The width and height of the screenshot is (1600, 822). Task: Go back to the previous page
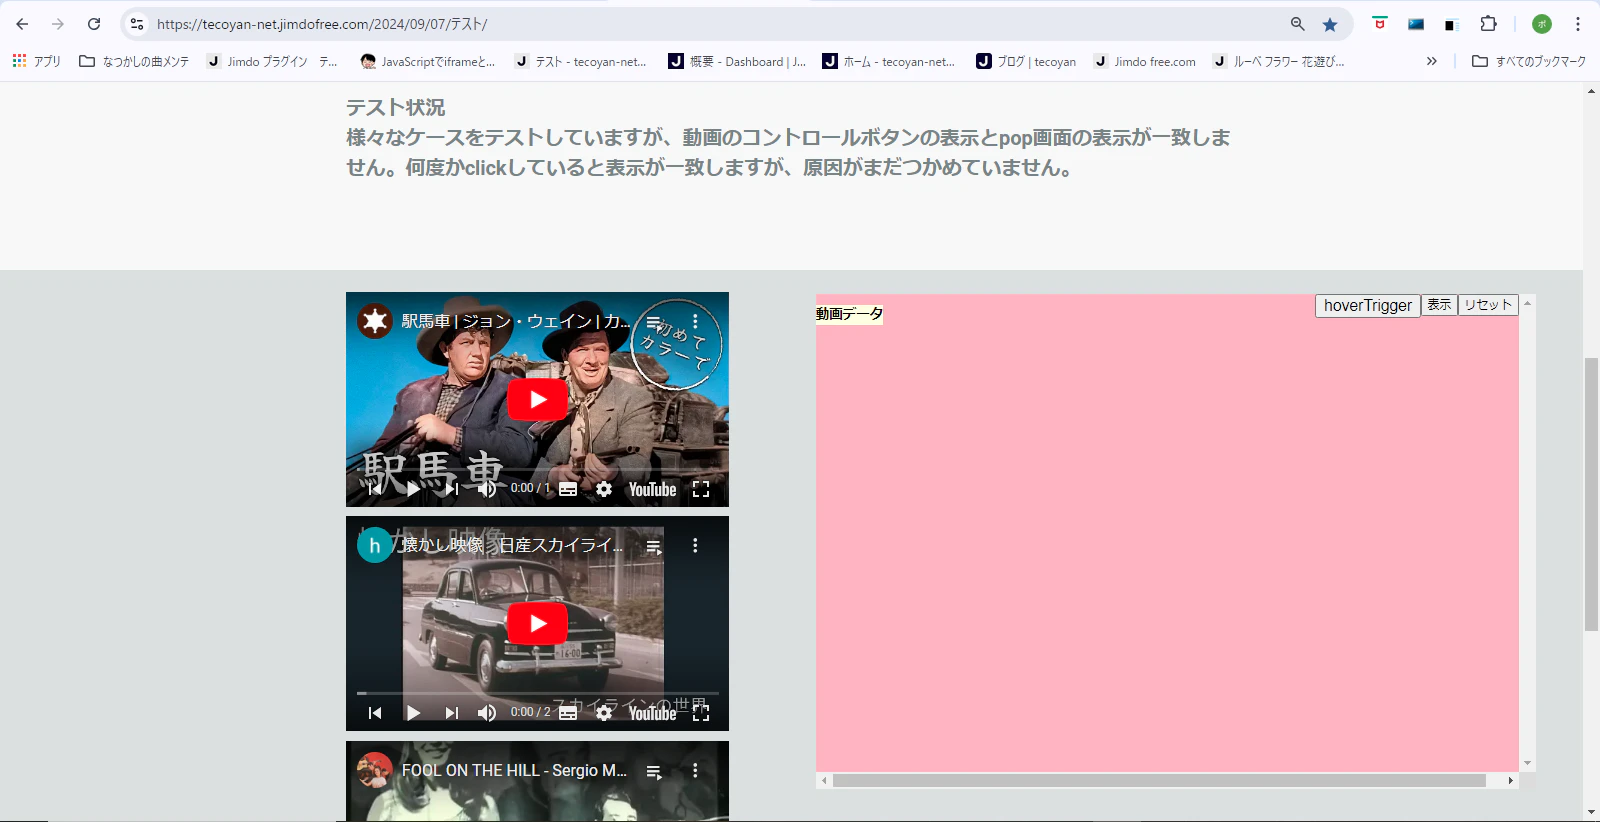tap(22, 24)
